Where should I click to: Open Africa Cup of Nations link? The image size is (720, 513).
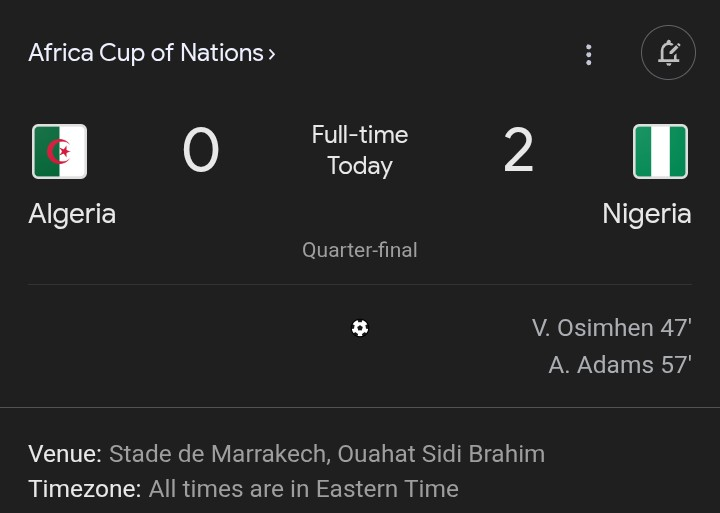[x=146, y=53]
